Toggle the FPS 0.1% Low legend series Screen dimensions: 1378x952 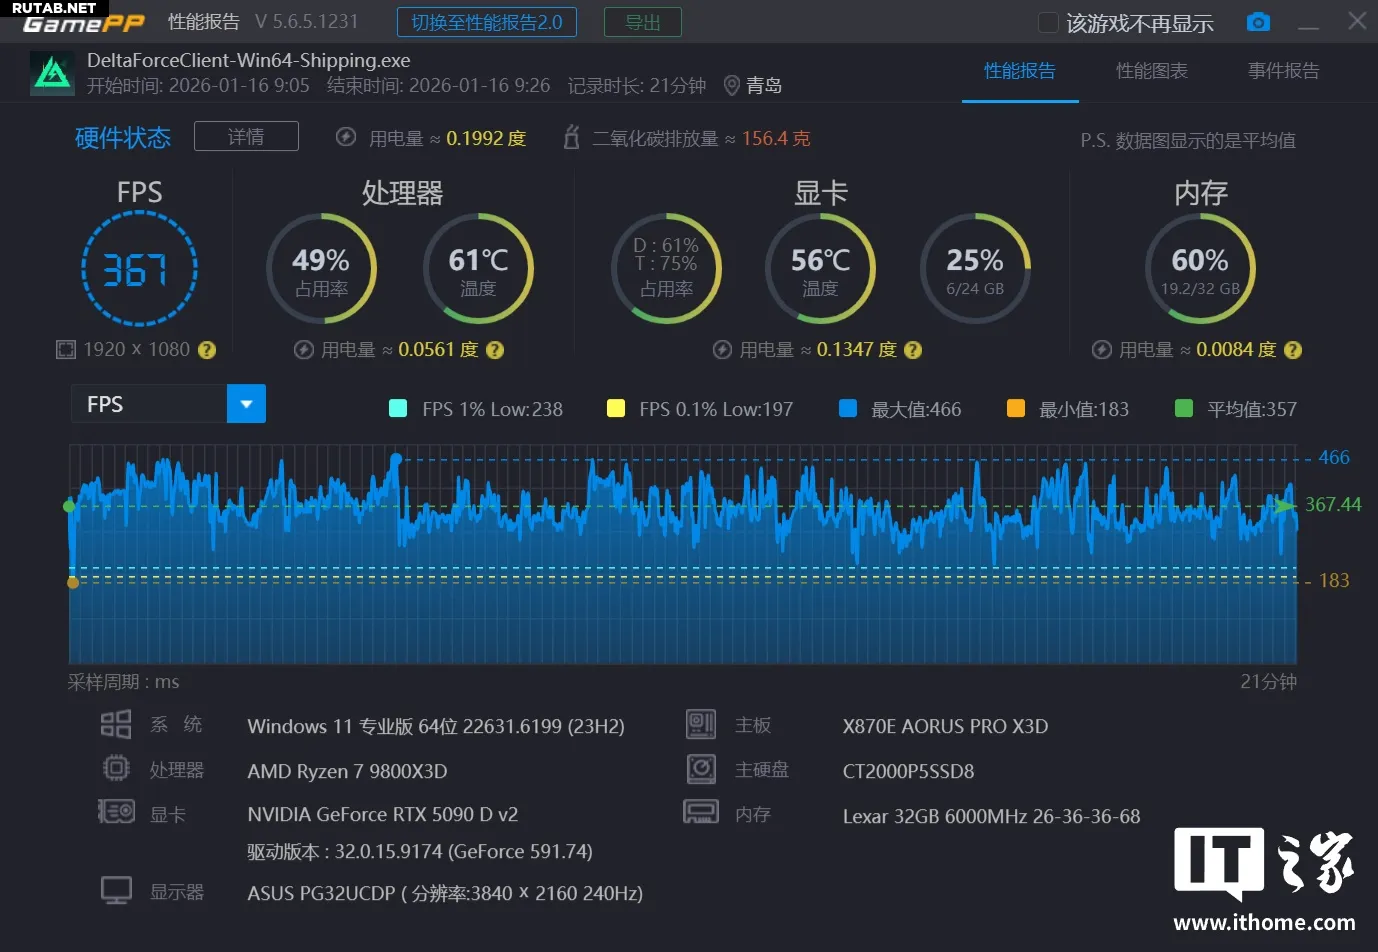[616, 408]
